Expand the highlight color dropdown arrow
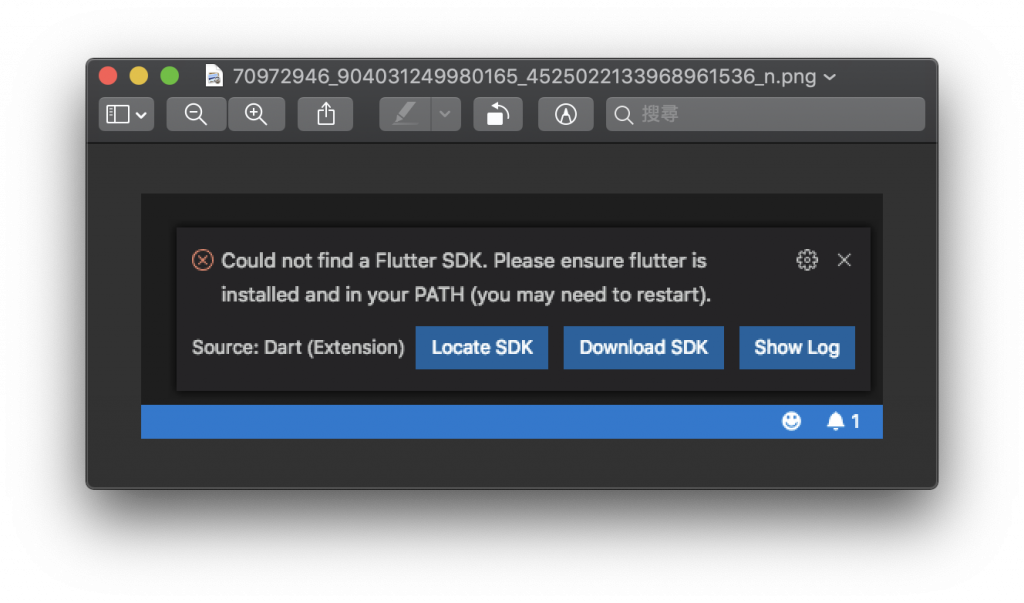The height and width of the screenshot is (603, 1024). tap(445, 114)
